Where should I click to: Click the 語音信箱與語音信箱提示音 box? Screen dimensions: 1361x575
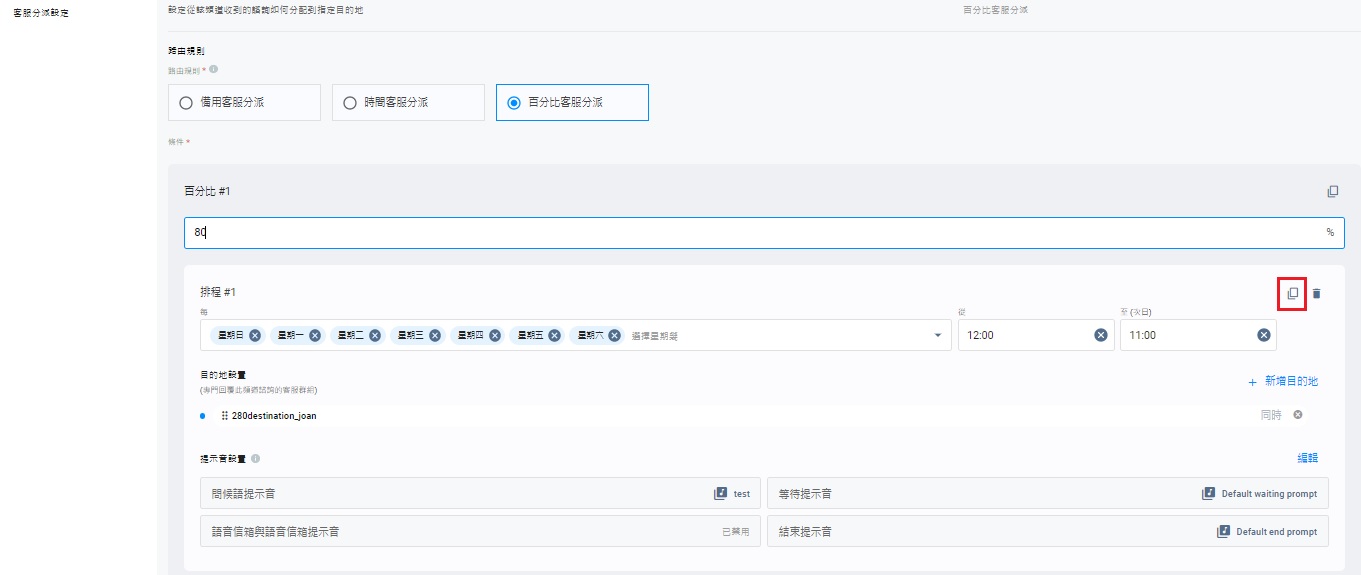[x=480, y=531]
